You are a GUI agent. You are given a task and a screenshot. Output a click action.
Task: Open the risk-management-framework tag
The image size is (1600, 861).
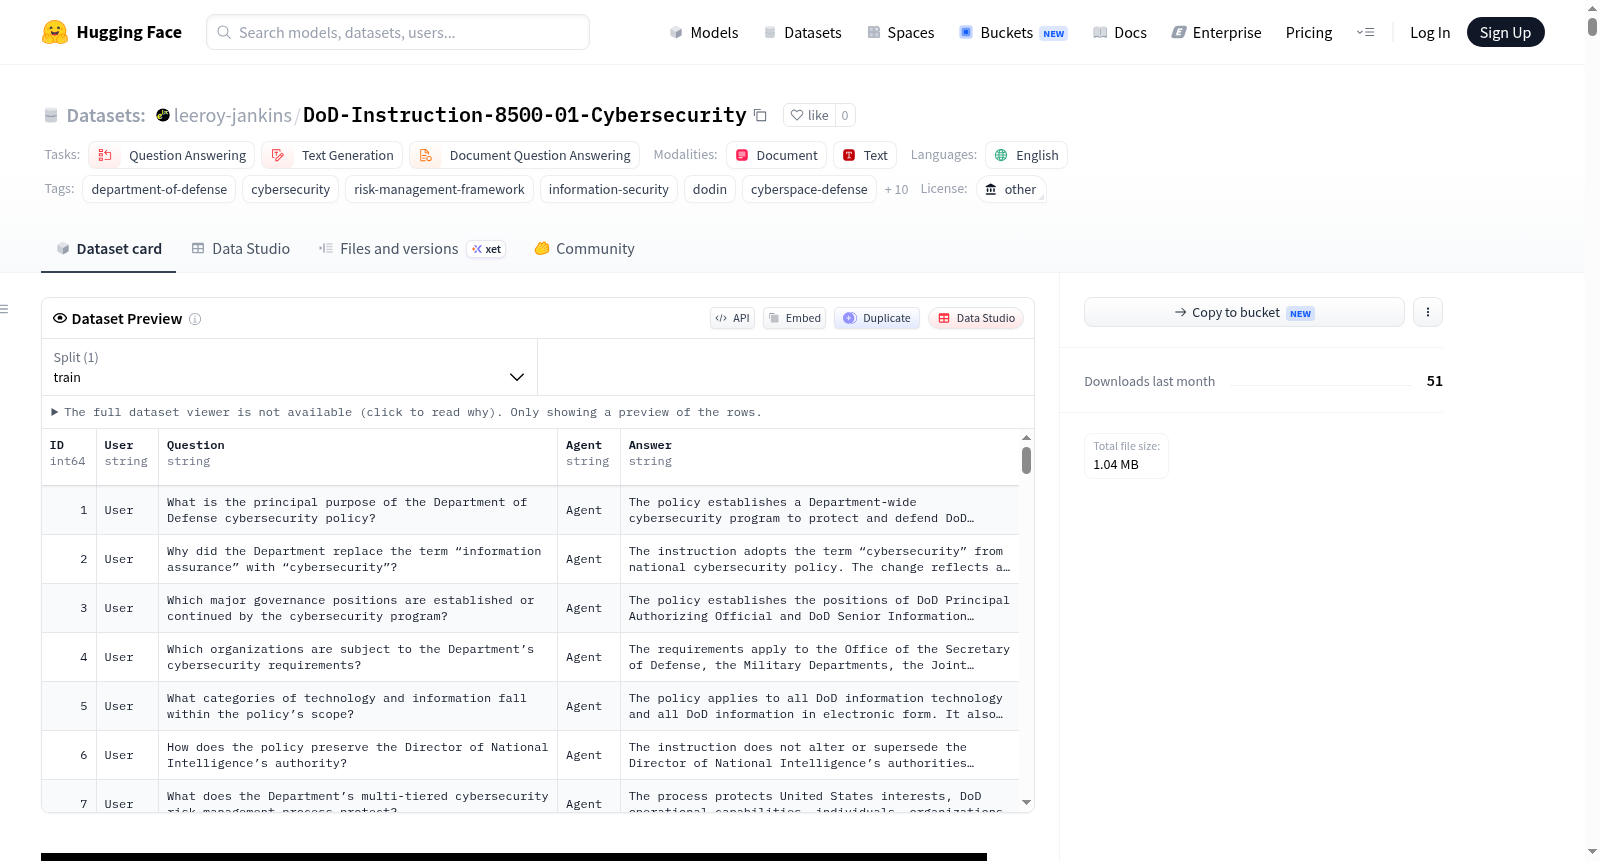coord(439,189)
